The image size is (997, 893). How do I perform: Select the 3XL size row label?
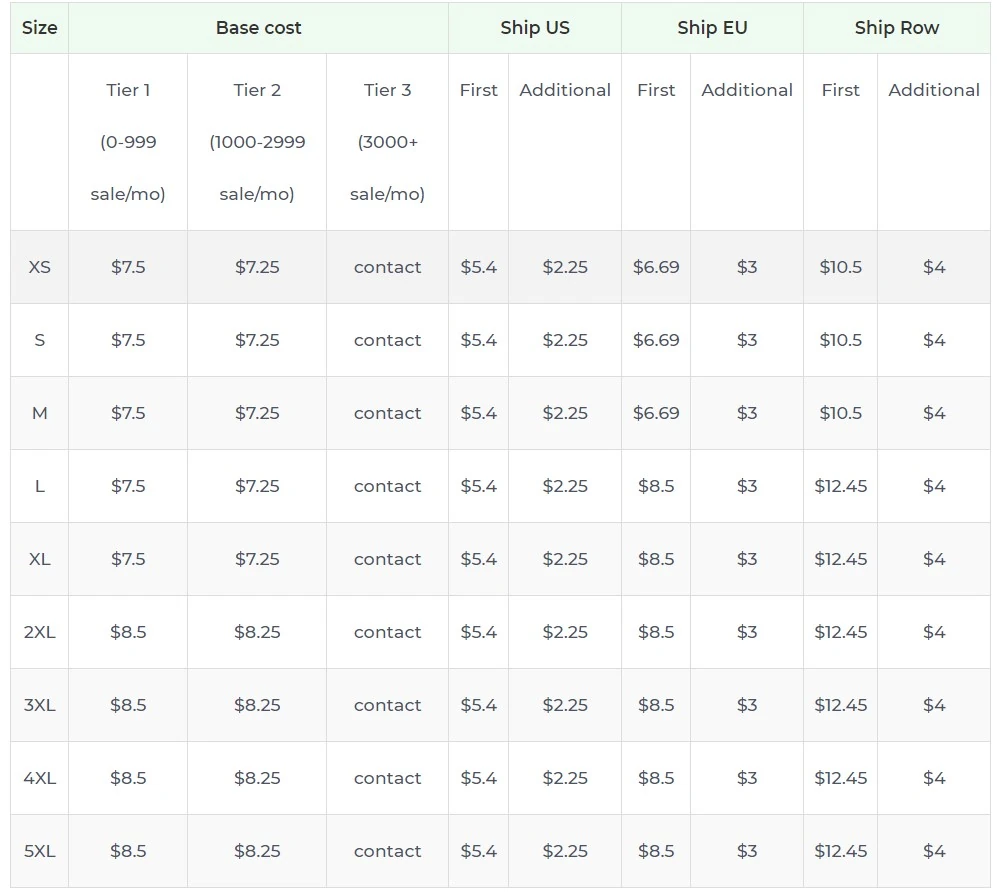tap(39, 705)
